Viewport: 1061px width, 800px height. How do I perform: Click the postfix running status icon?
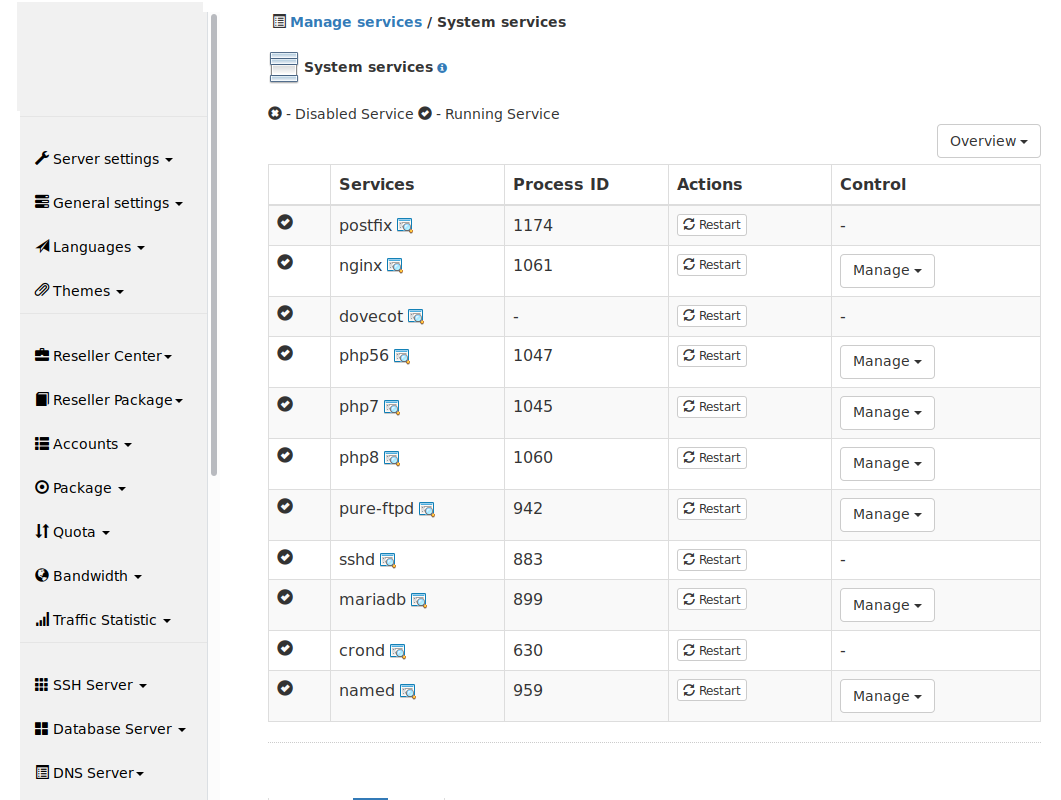pos(285,222)
